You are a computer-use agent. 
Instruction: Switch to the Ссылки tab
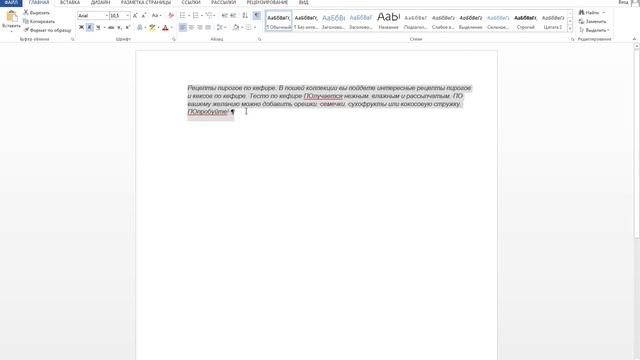[x=191, y=2]
